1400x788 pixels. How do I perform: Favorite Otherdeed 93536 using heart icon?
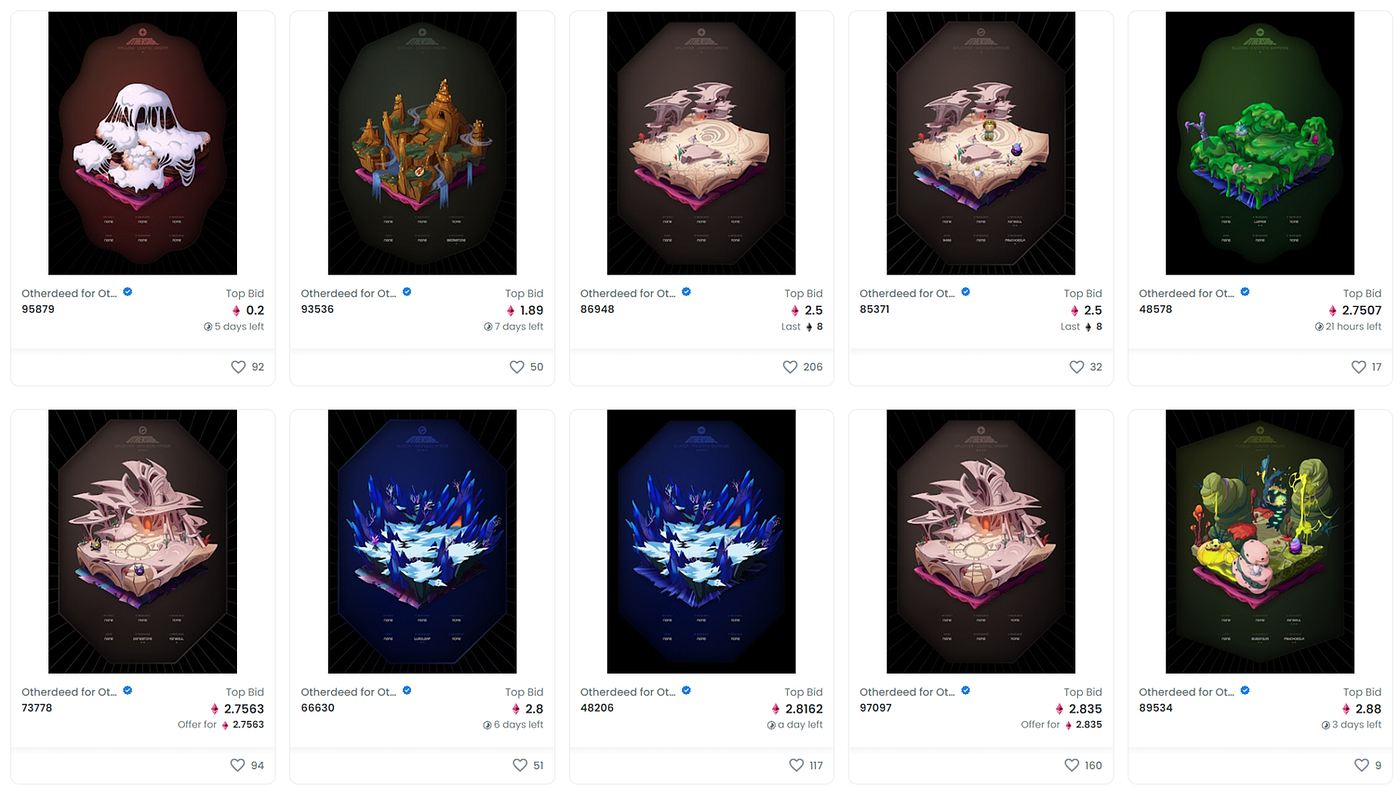click(517, 367)
